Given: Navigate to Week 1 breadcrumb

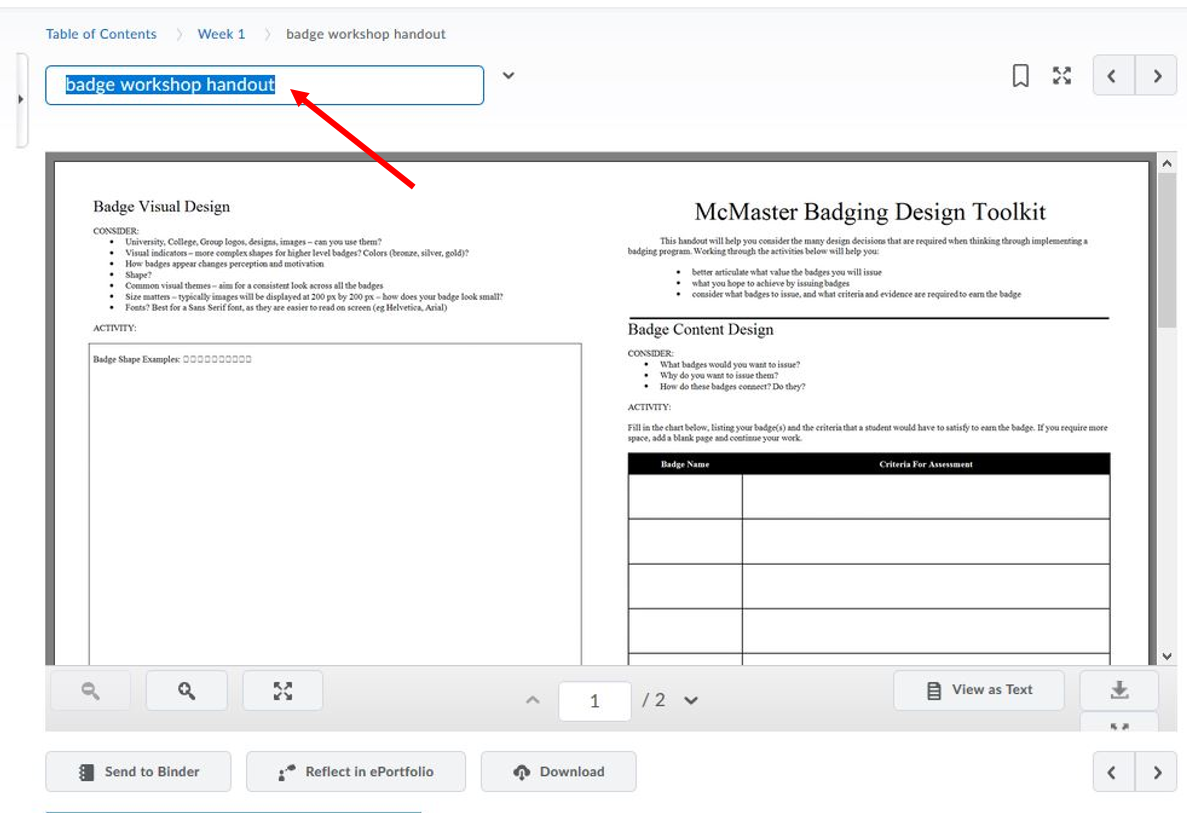Looking at the screenshot, I should (x=221, y=34).
